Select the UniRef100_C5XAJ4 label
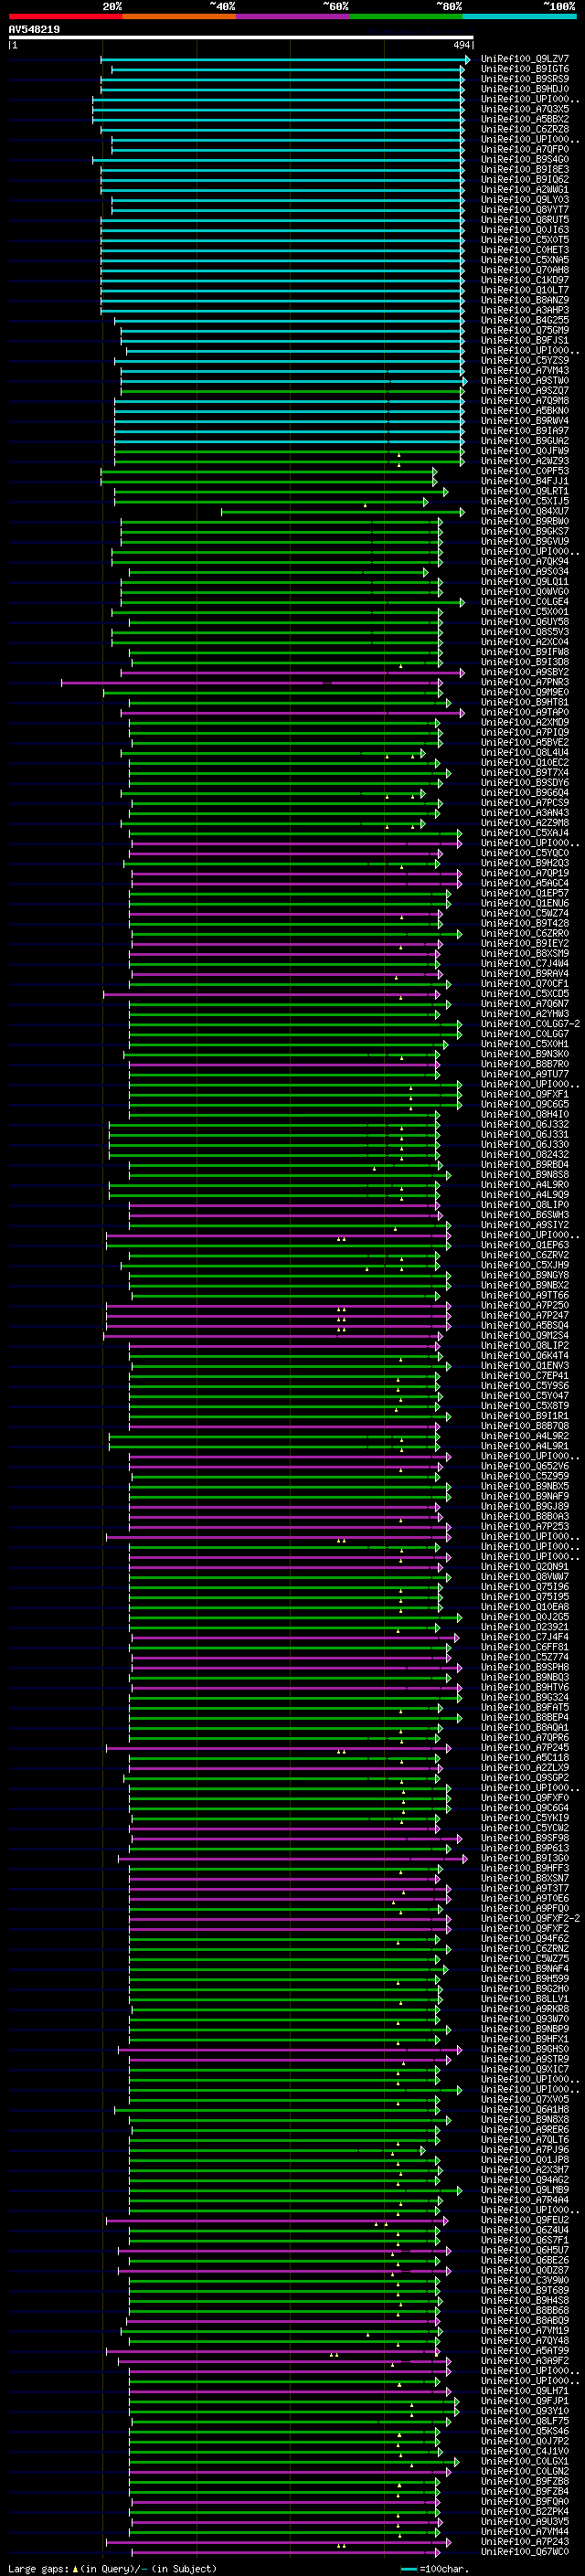 tap(525, 833)
